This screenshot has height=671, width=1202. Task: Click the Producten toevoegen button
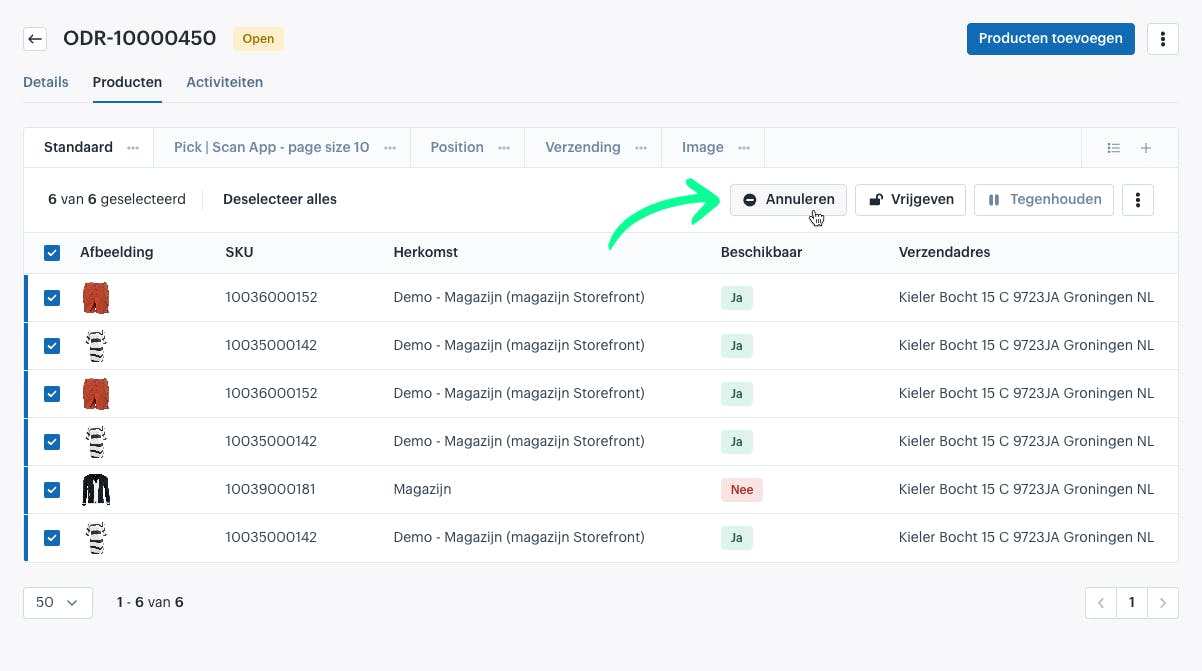(x=1051, y=39)
